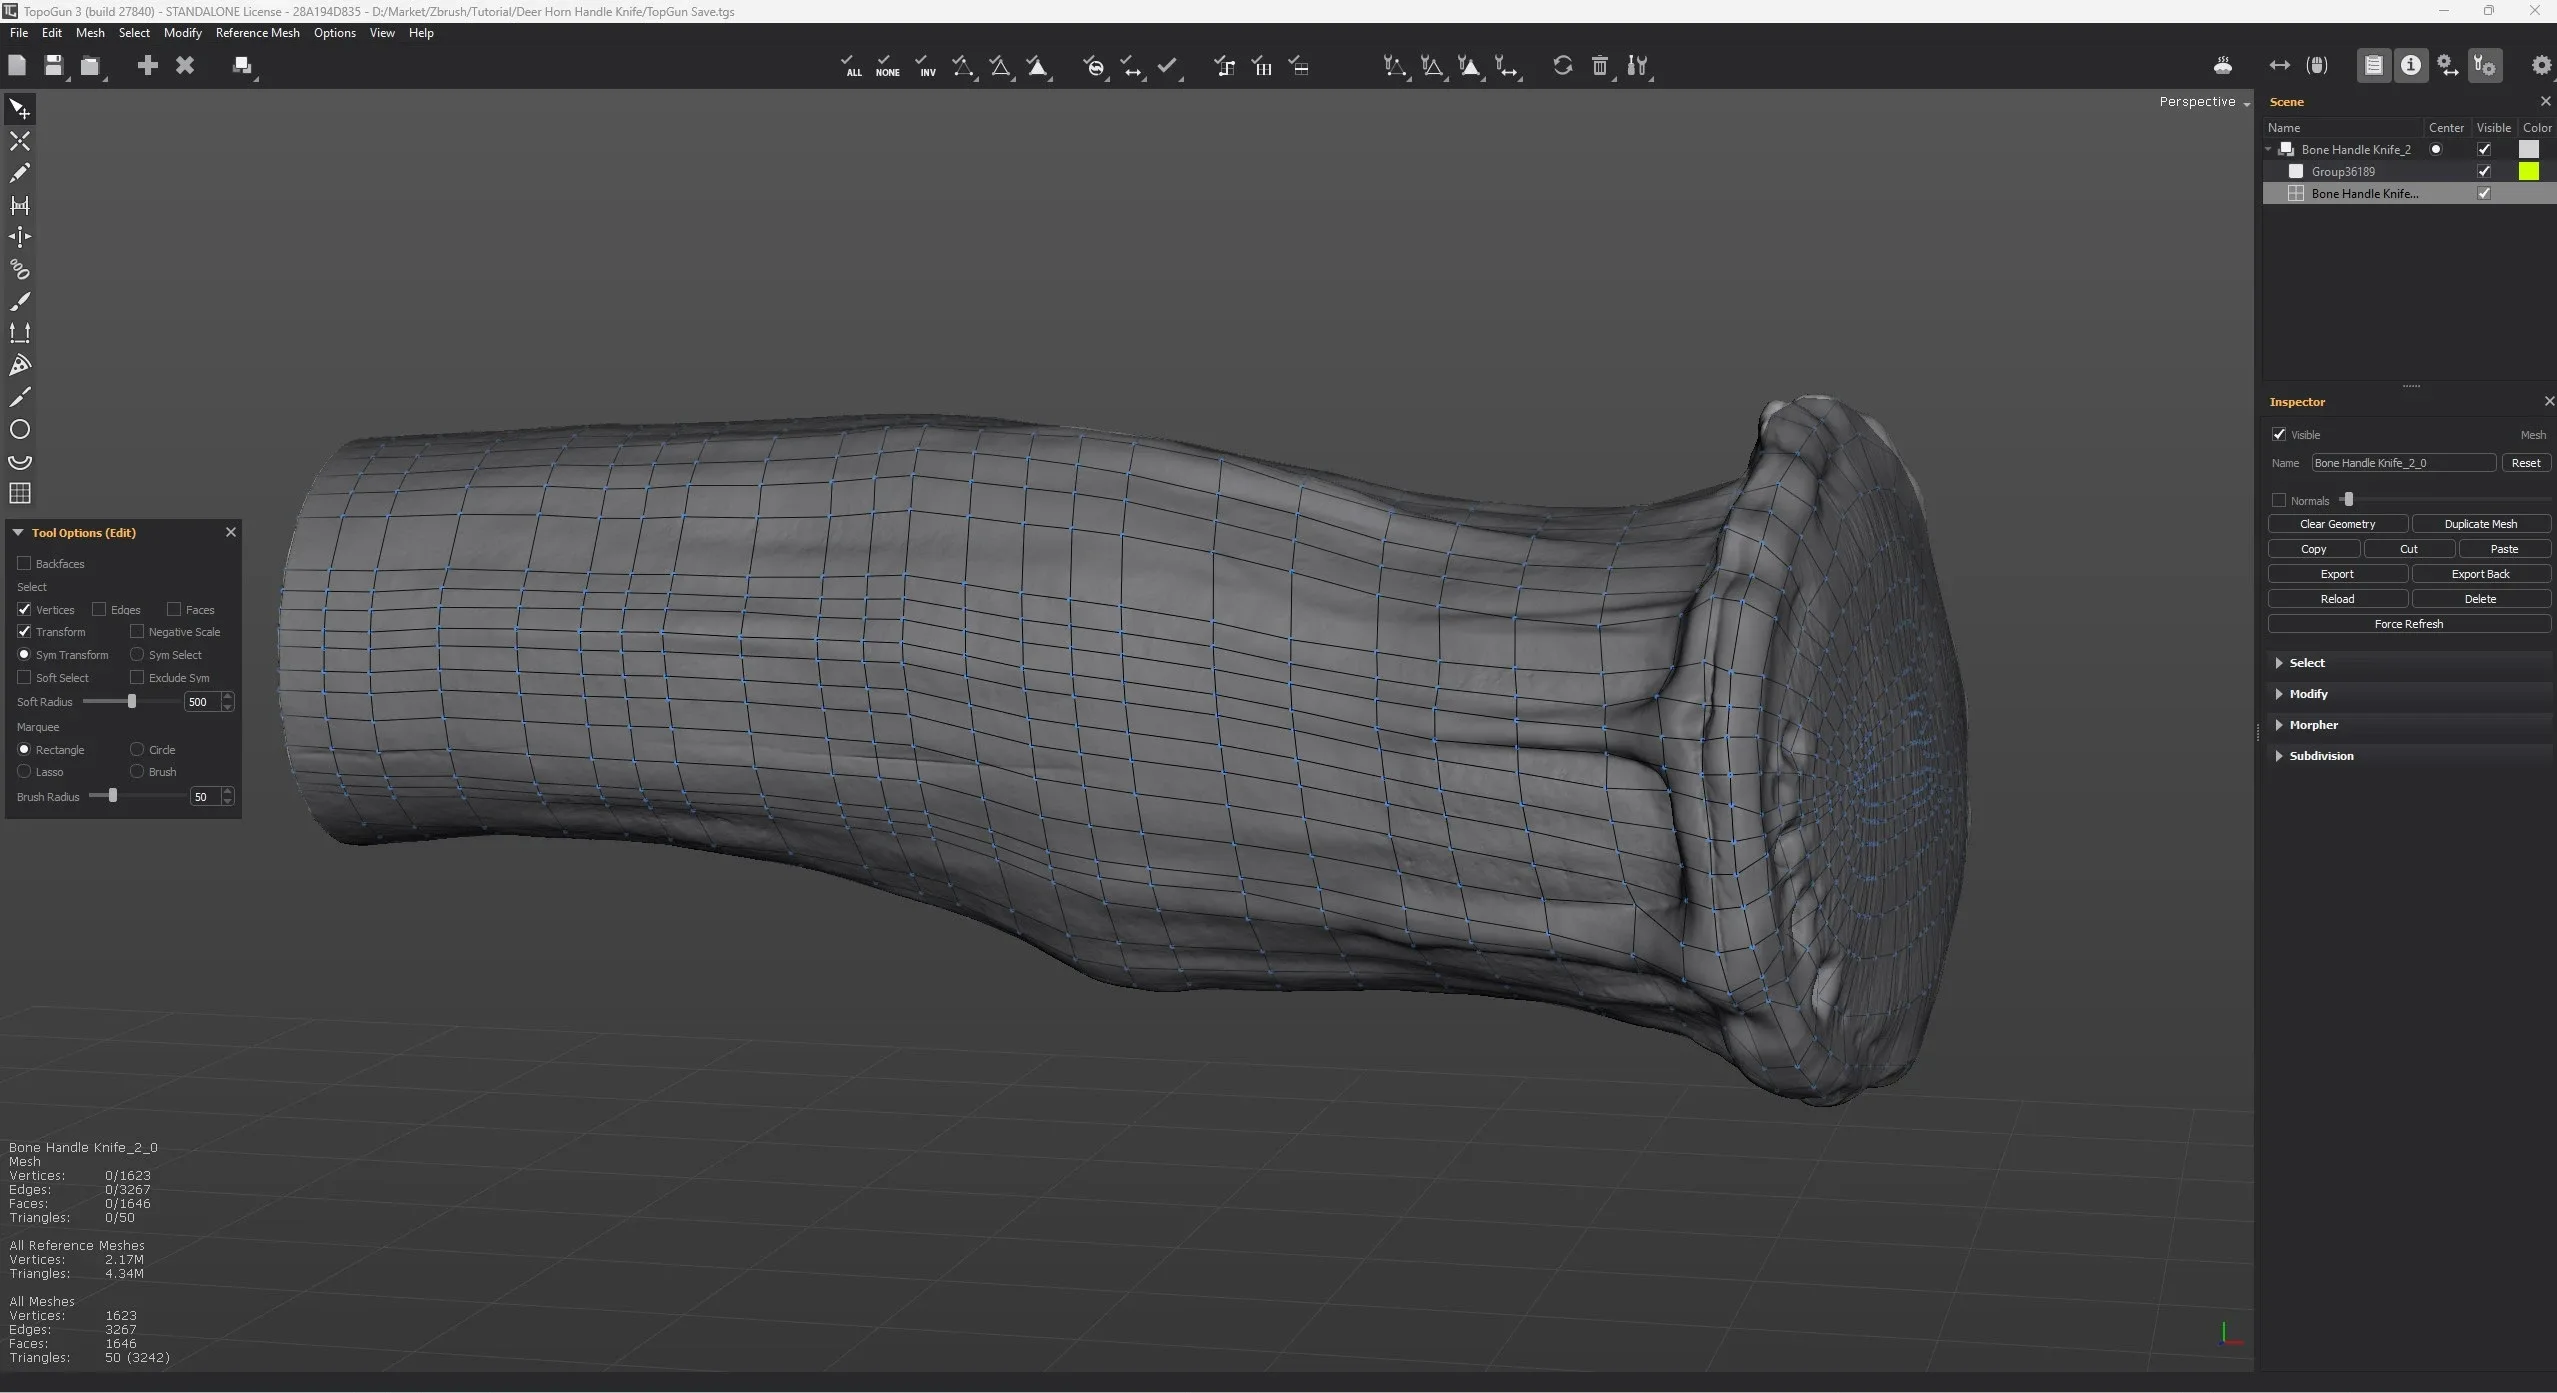The width and height of the screenshot is (2557, 1393).
Task: Select the Circle tool in left toolbar
Action: coord(20,430)
